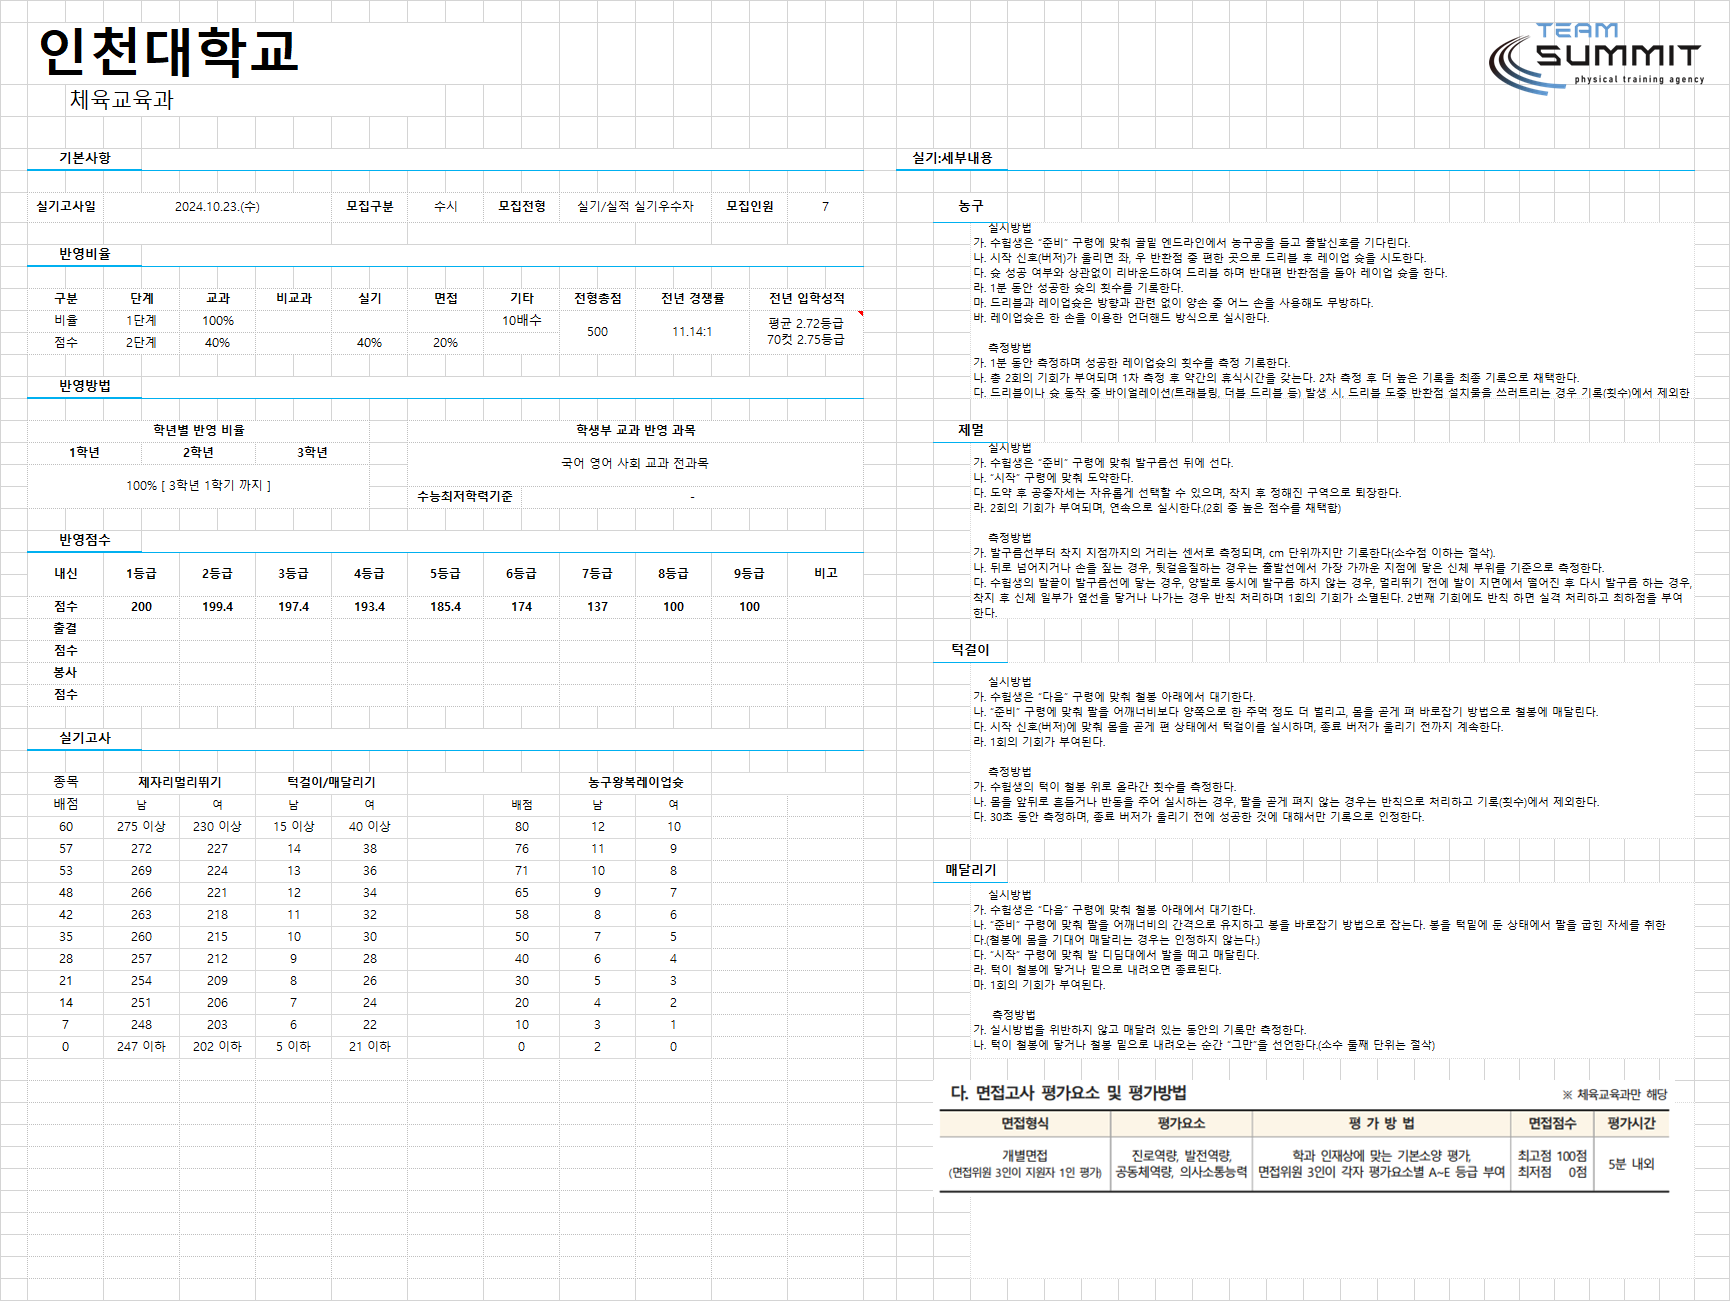
Task: Select the 인천대학교 title cell
Action: point(168,52)
